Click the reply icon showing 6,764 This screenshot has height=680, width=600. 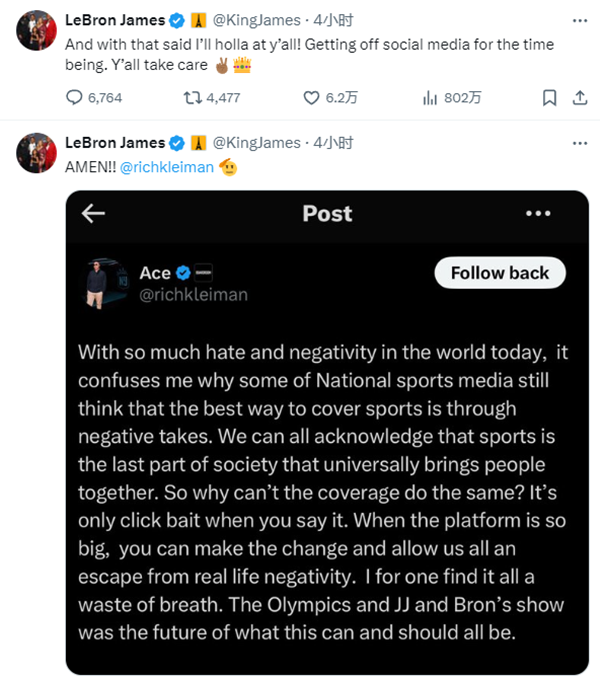click(x=74, y=98)
